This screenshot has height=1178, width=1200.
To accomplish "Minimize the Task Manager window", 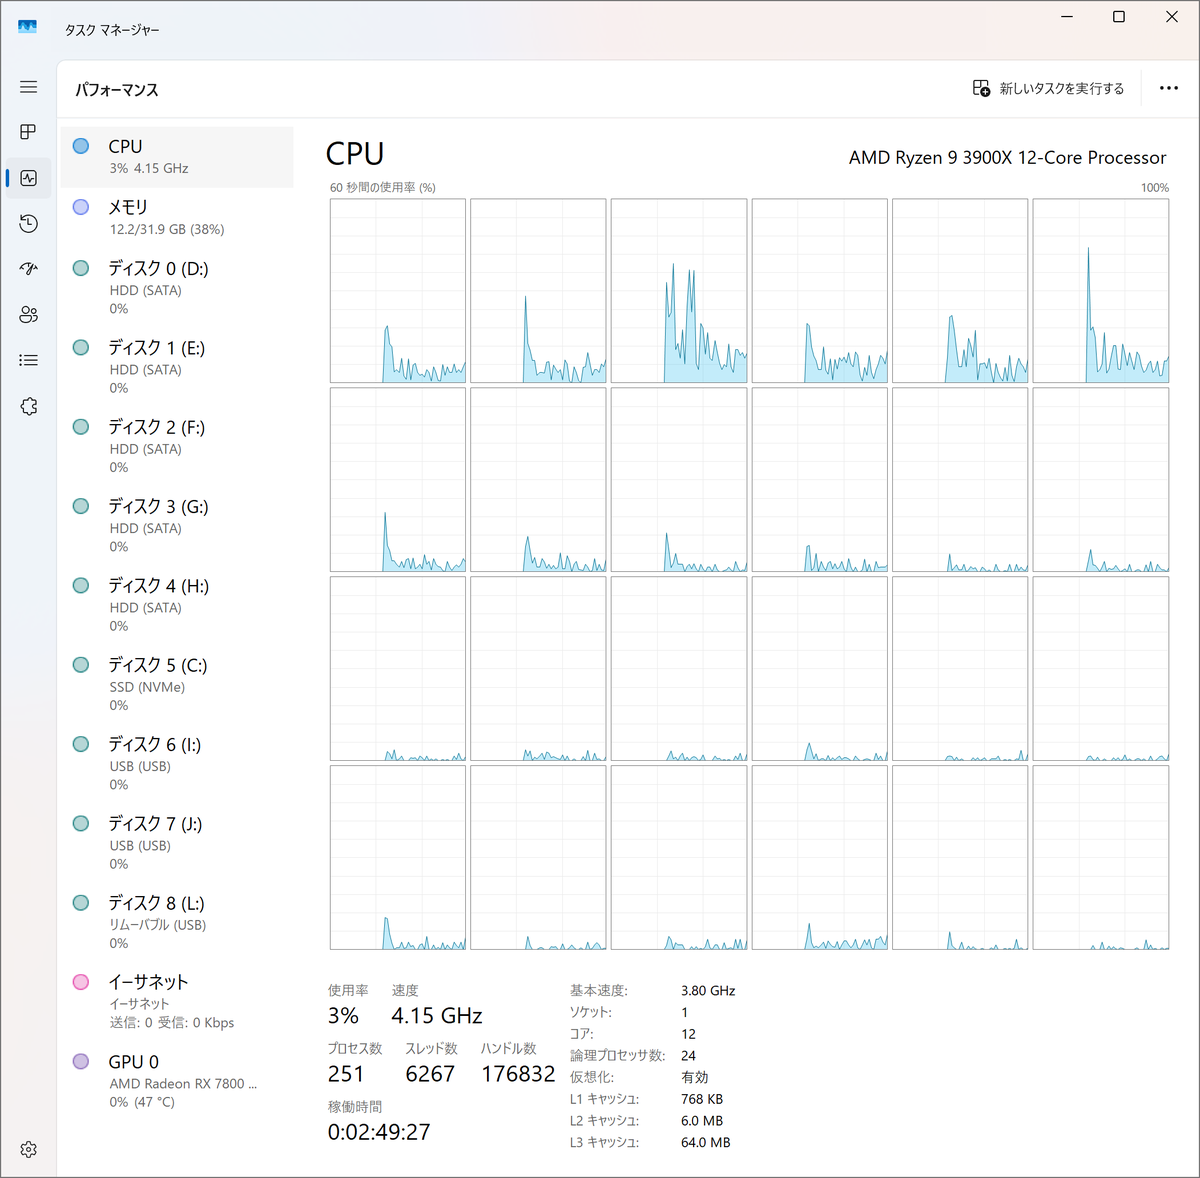I will coord(1067,17).
